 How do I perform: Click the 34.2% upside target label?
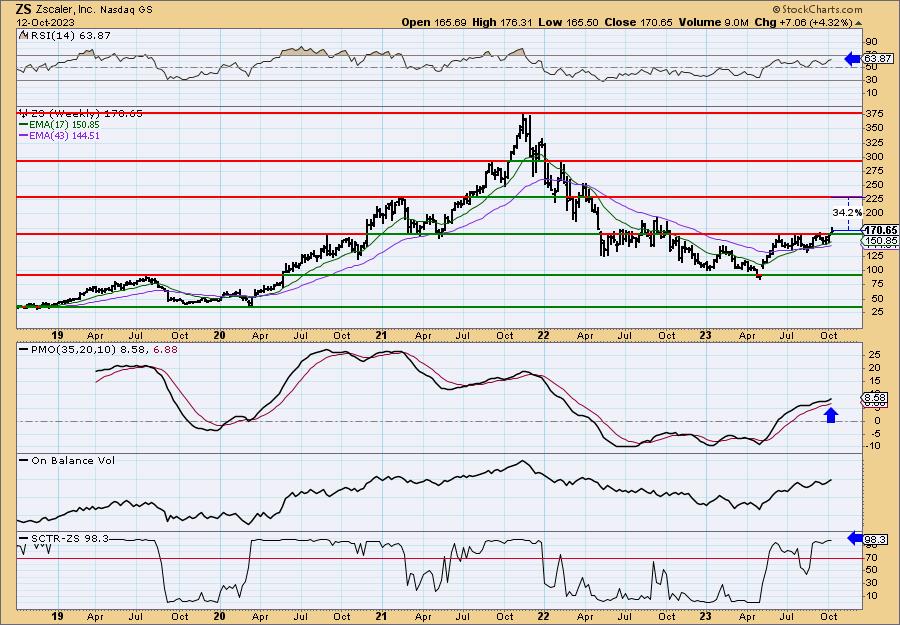click(847, 212)
